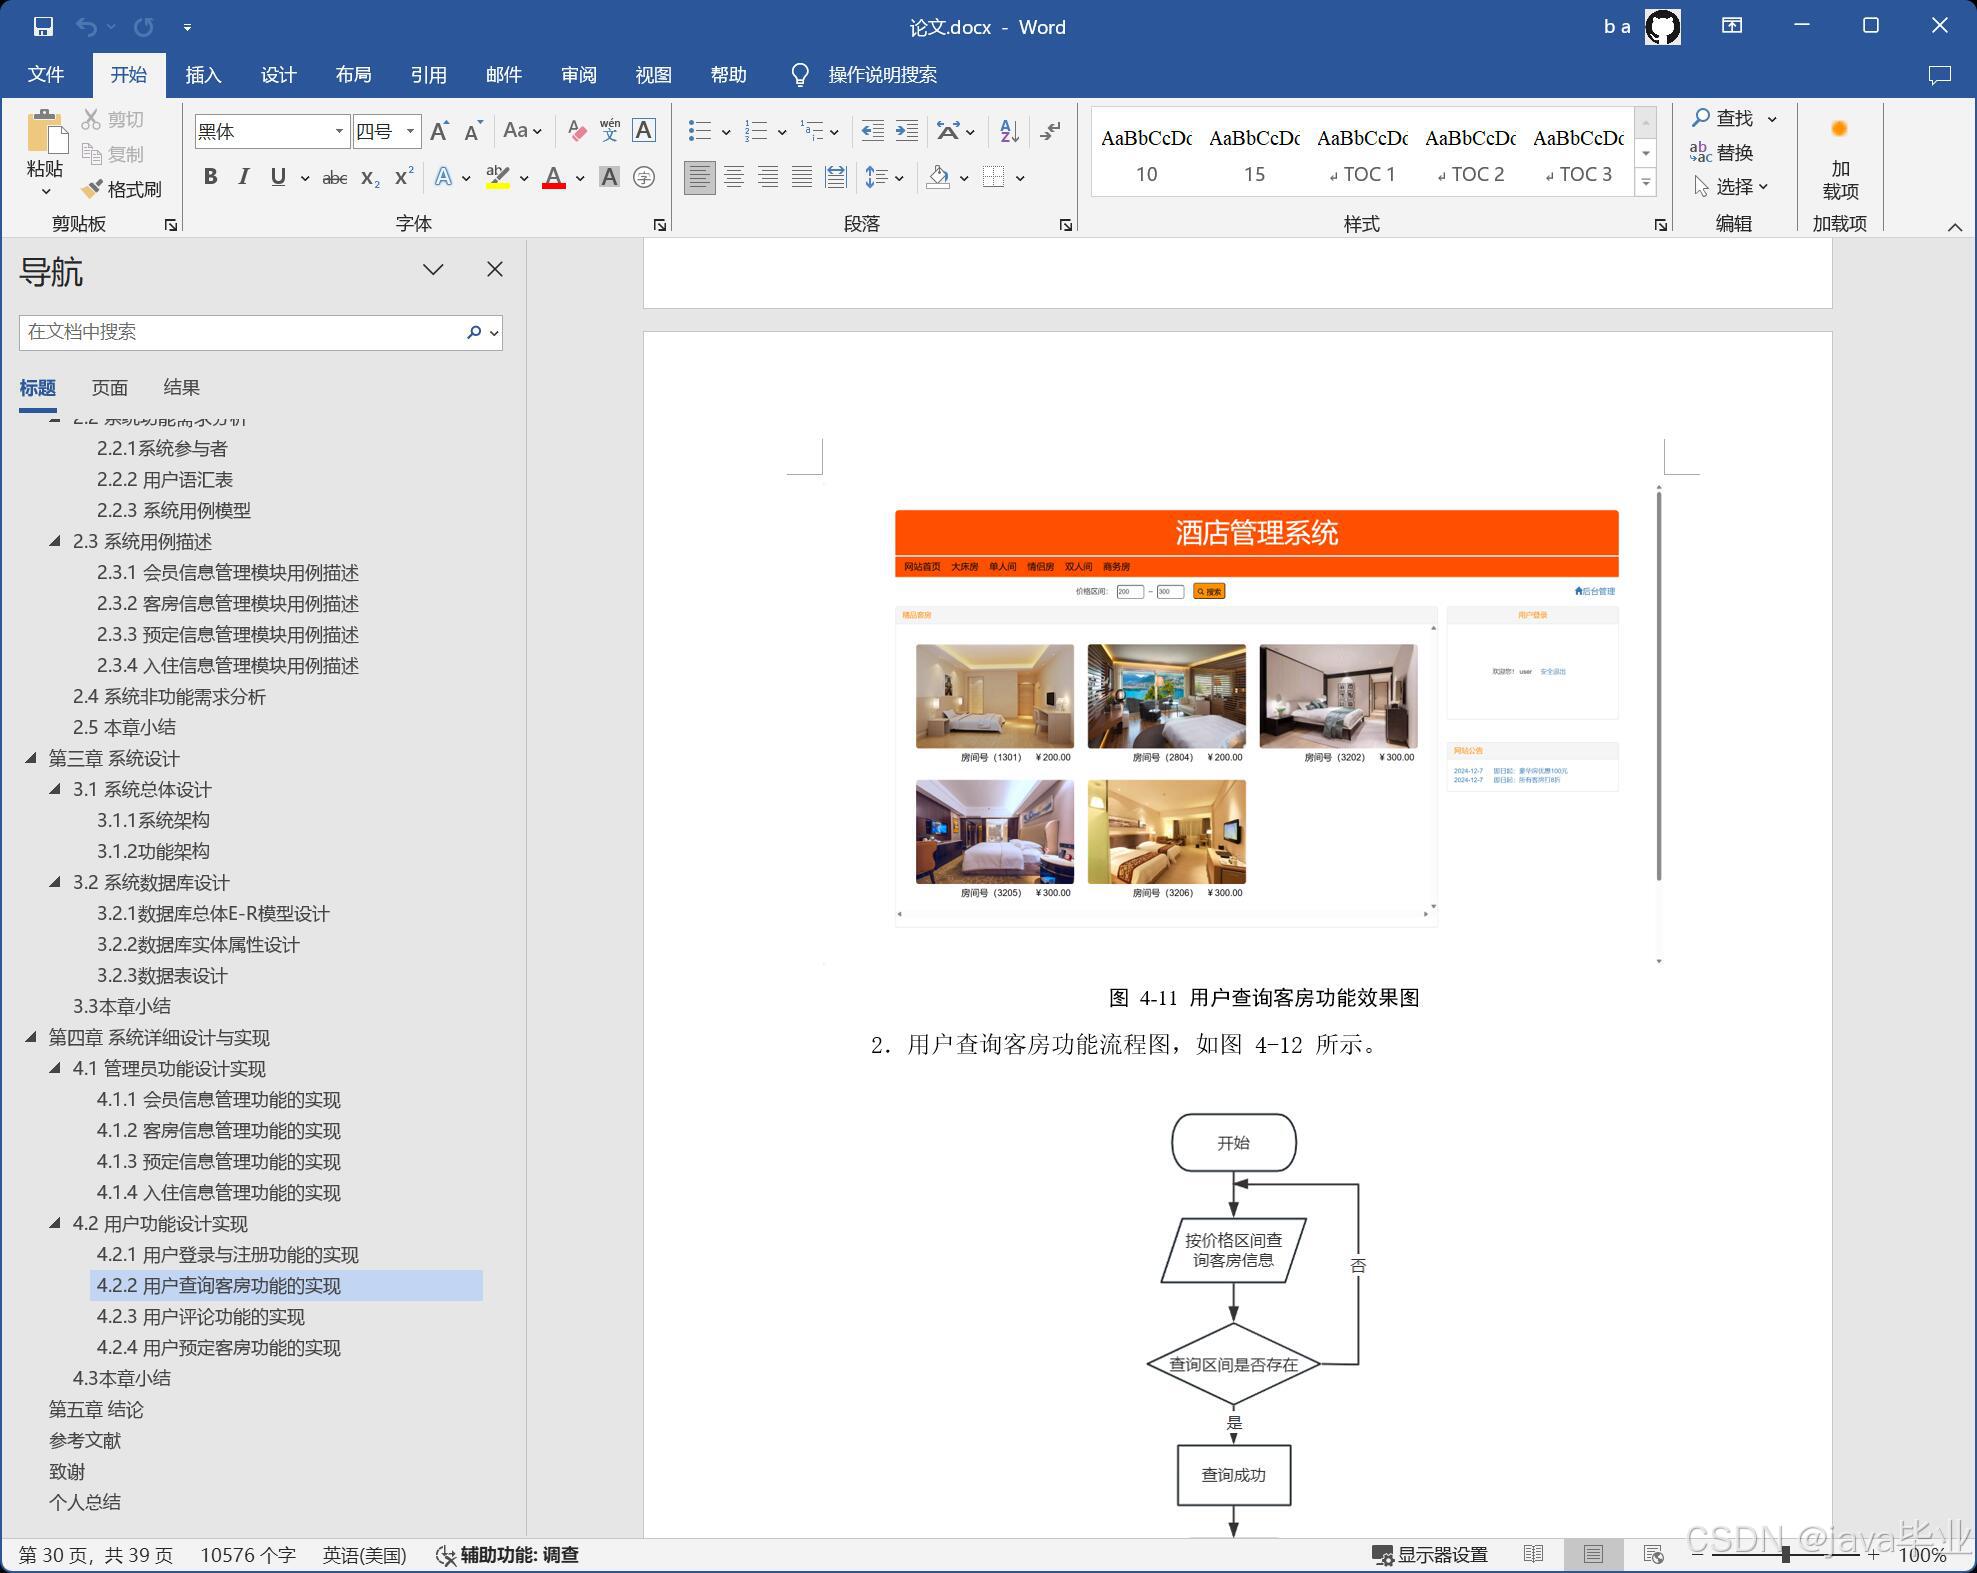1977x1573 pixels.
Task: Open comments pane icon
Action: coord(1939,75)
